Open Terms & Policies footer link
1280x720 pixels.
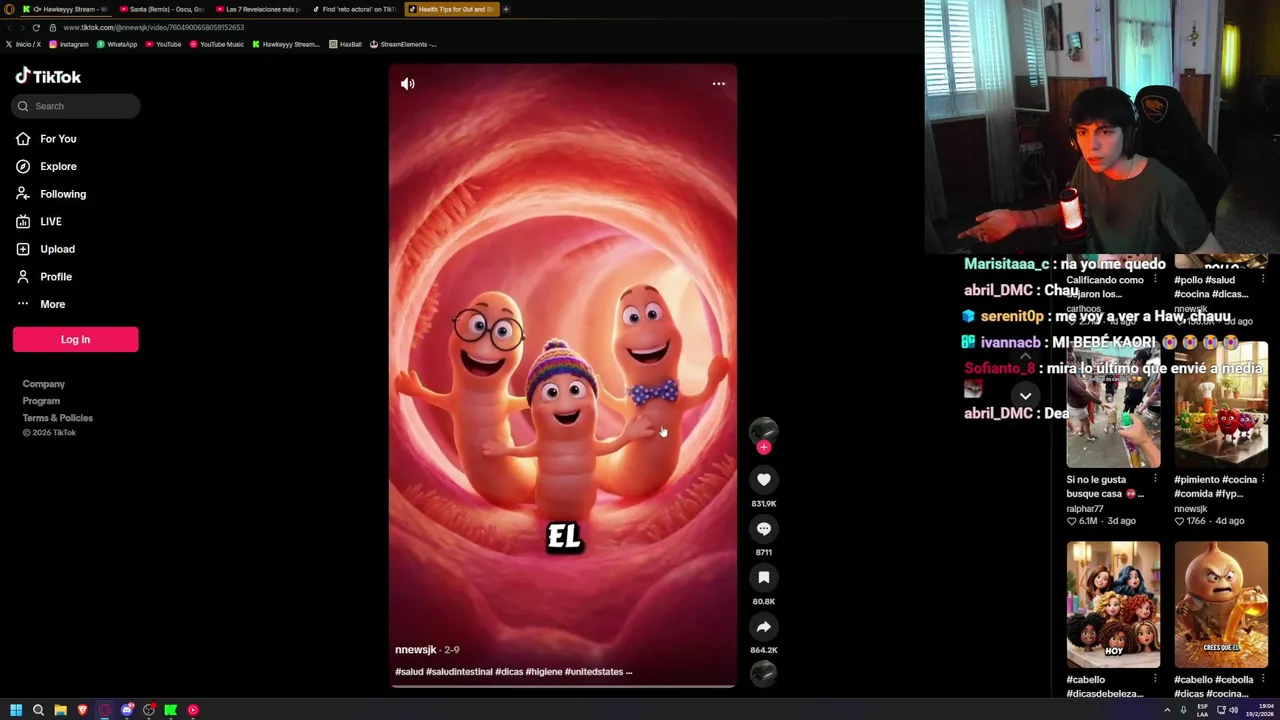coord(57,418)
